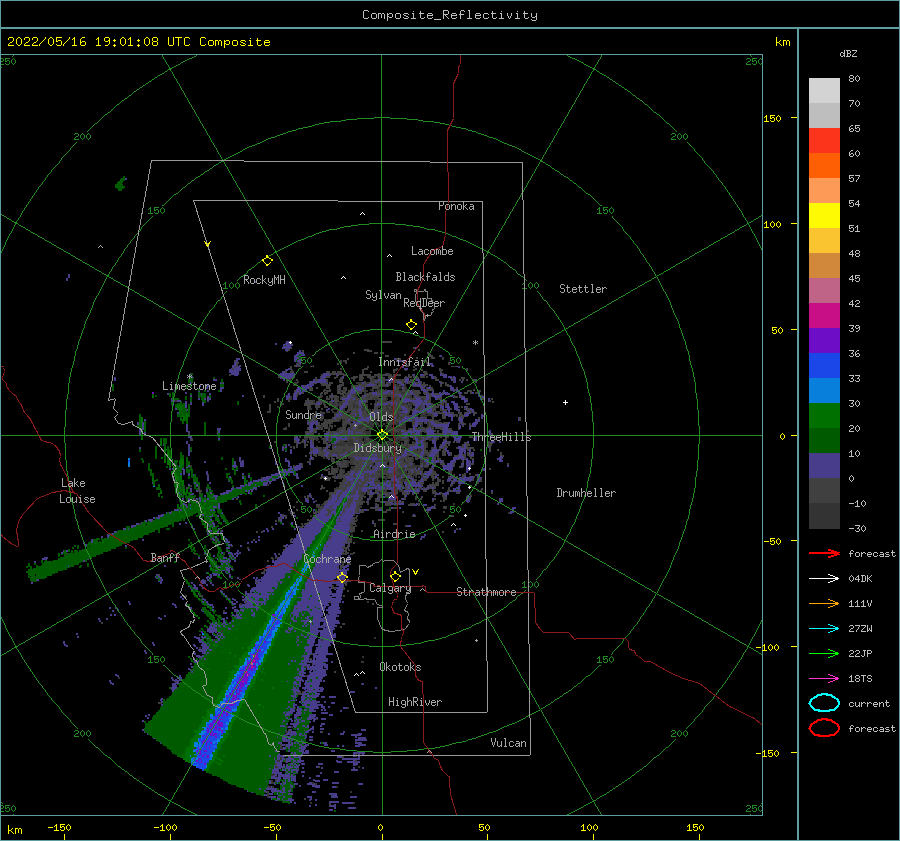
Task: Select the 39 dBZ magenta color swatch
Action: pyautogui.click(x=824, y=316)
